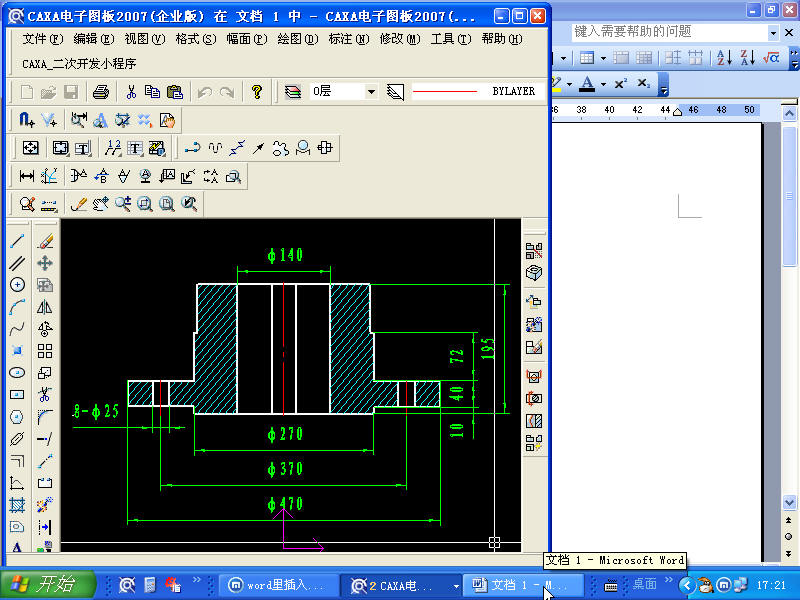Expand the CAXA taskbar group dropdown arrow

pos(456,586)
